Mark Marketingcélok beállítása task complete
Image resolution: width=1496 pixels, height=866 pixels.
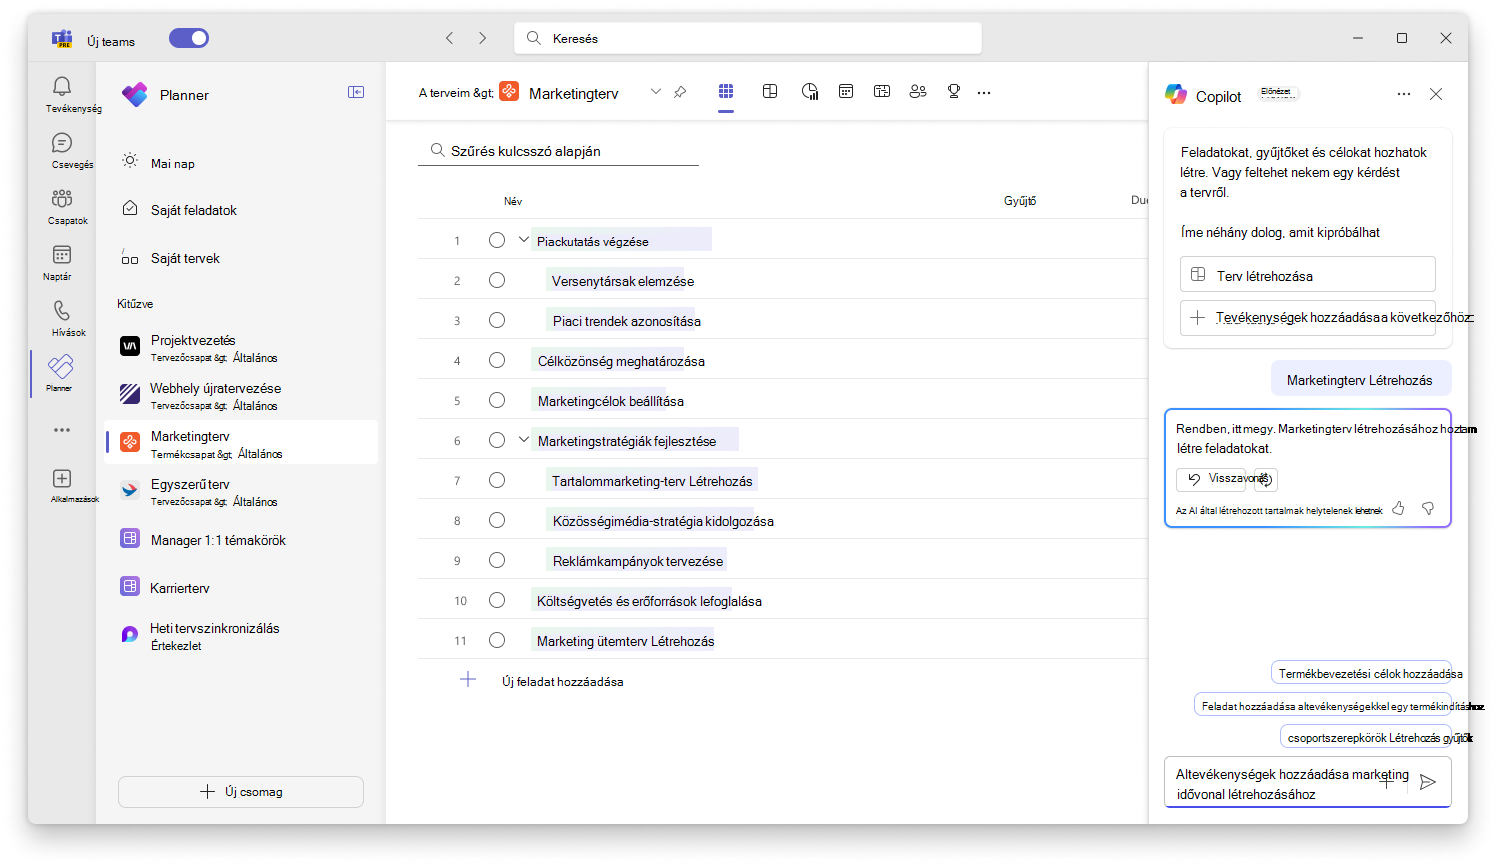tap(497, 400)
